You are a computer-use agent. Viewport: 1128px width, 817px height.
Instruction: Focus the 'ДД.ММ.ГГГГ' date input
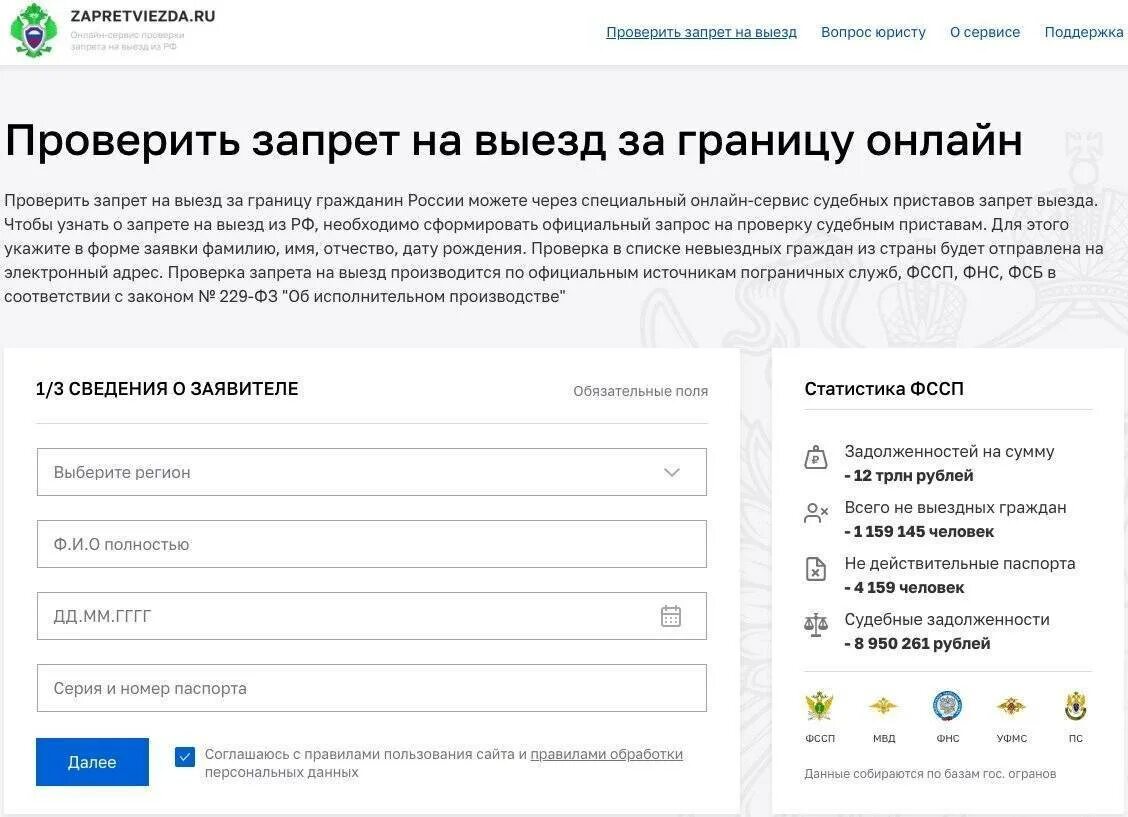372,616
